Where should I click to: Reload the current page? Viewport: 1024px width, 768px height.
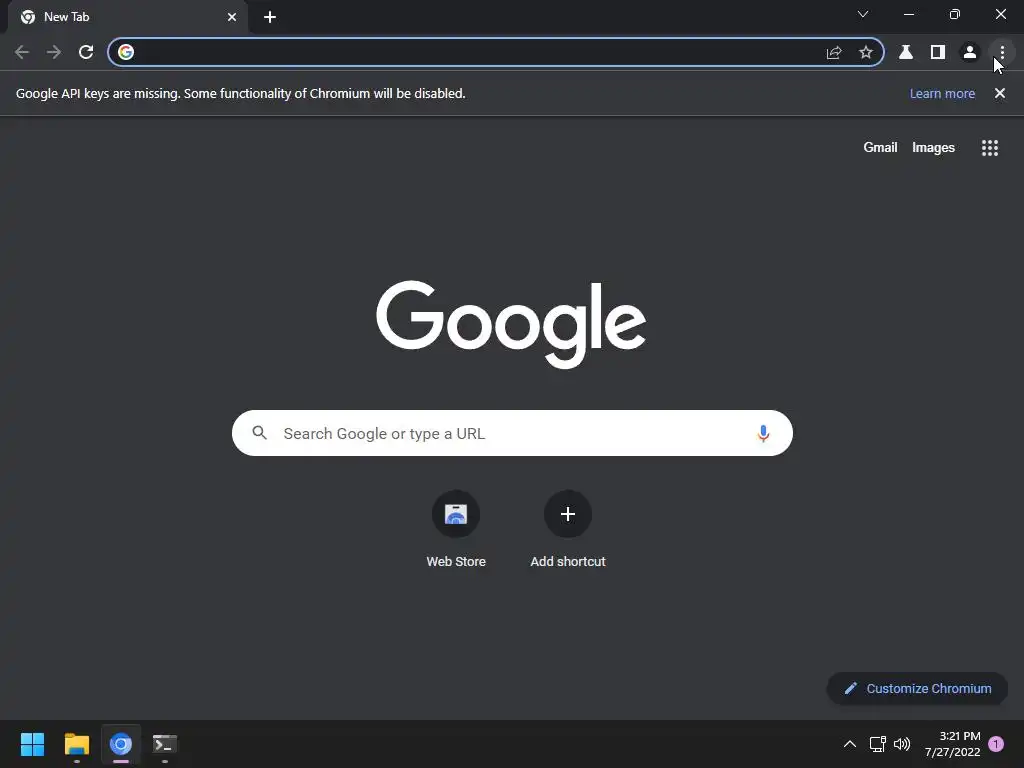coord(86,52)
